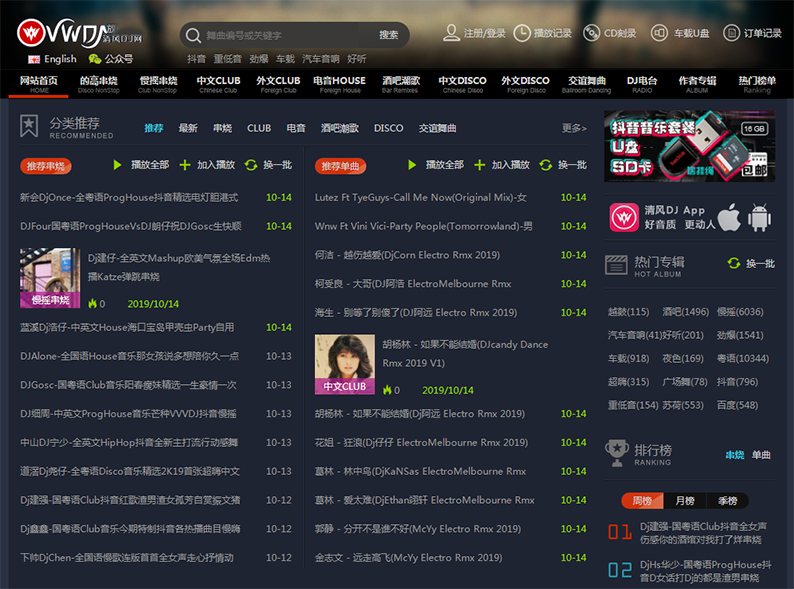Click the 热门专辑 clapperboard icon
This screenshot has width=794, height=589.
point(616,265)
